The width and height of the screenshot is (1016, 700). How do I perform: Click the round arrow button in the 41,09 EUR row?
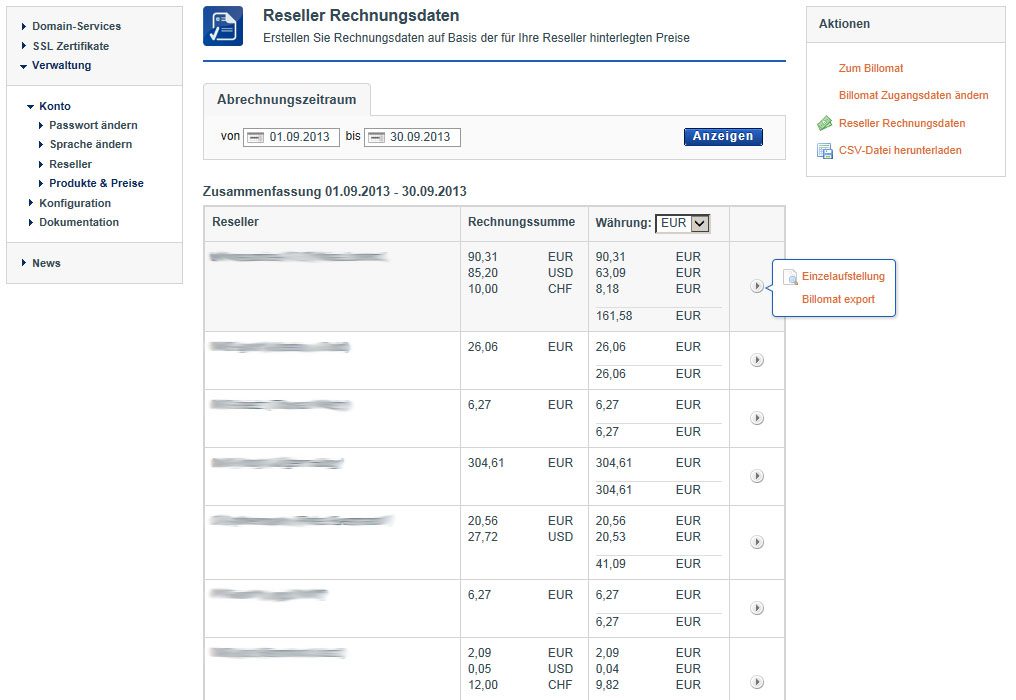coord(757,542)
